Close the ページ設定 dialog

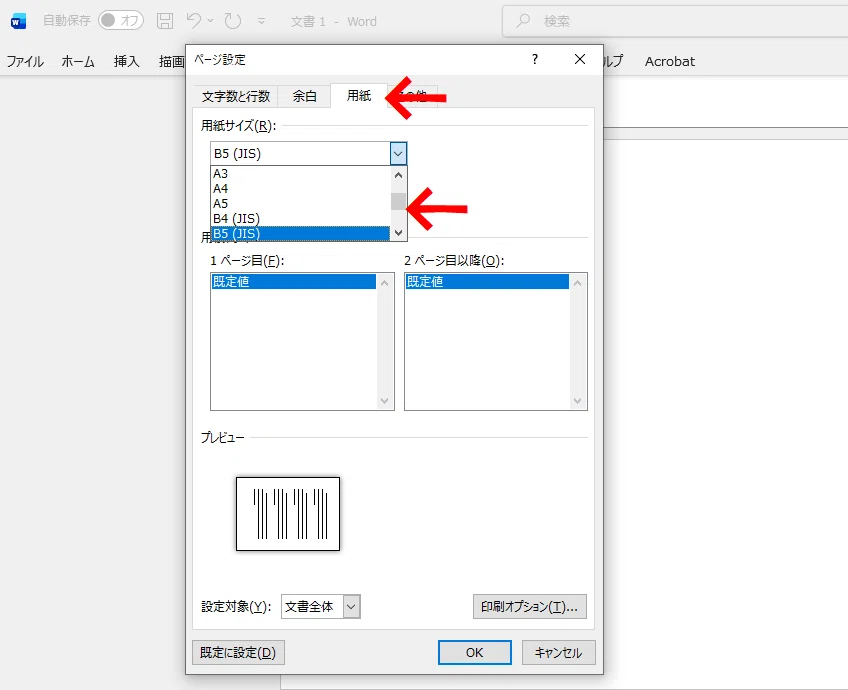(580, 59)
